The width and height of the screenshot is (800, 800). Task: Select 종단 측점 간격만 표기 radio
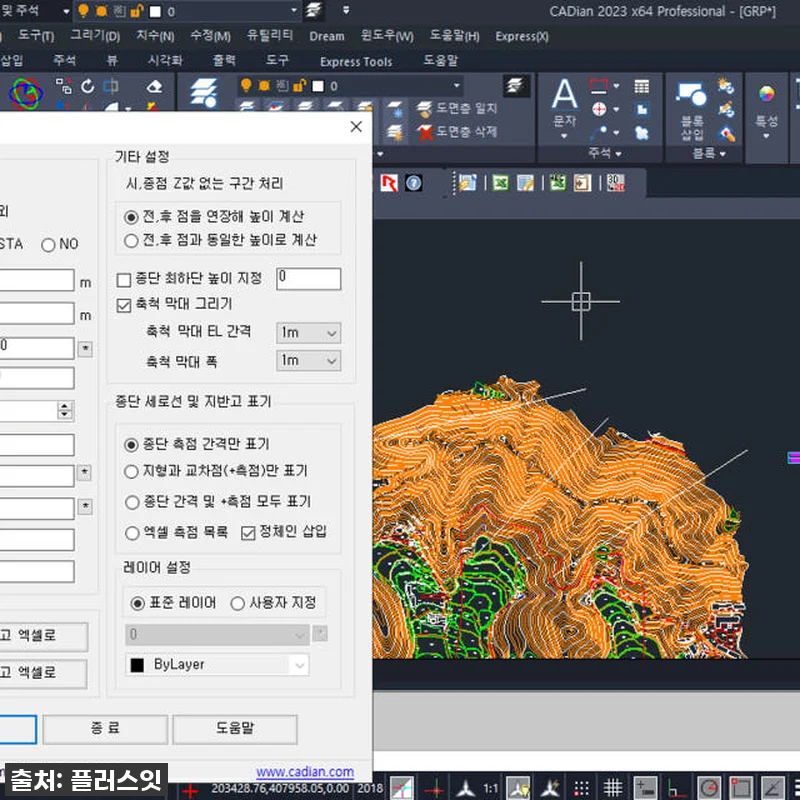131,445
